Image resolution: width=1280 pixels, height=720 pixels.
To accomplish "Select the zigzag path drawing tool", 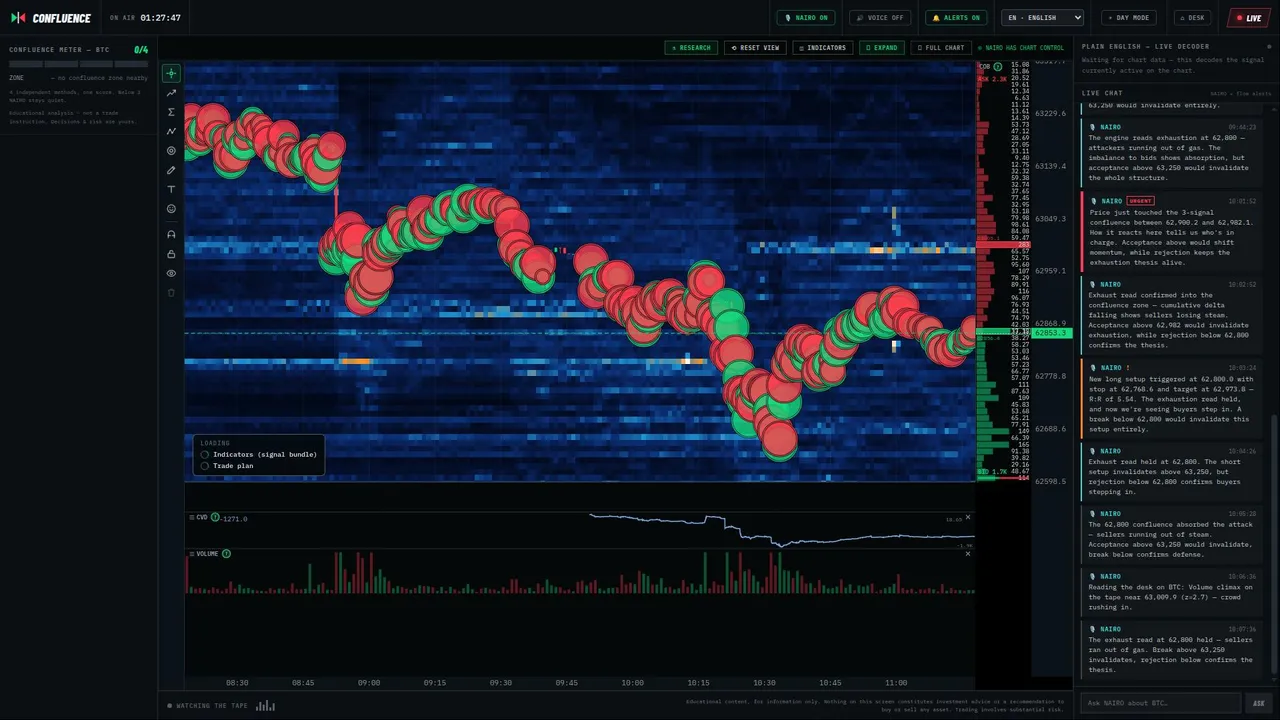I will pos(171,131).
